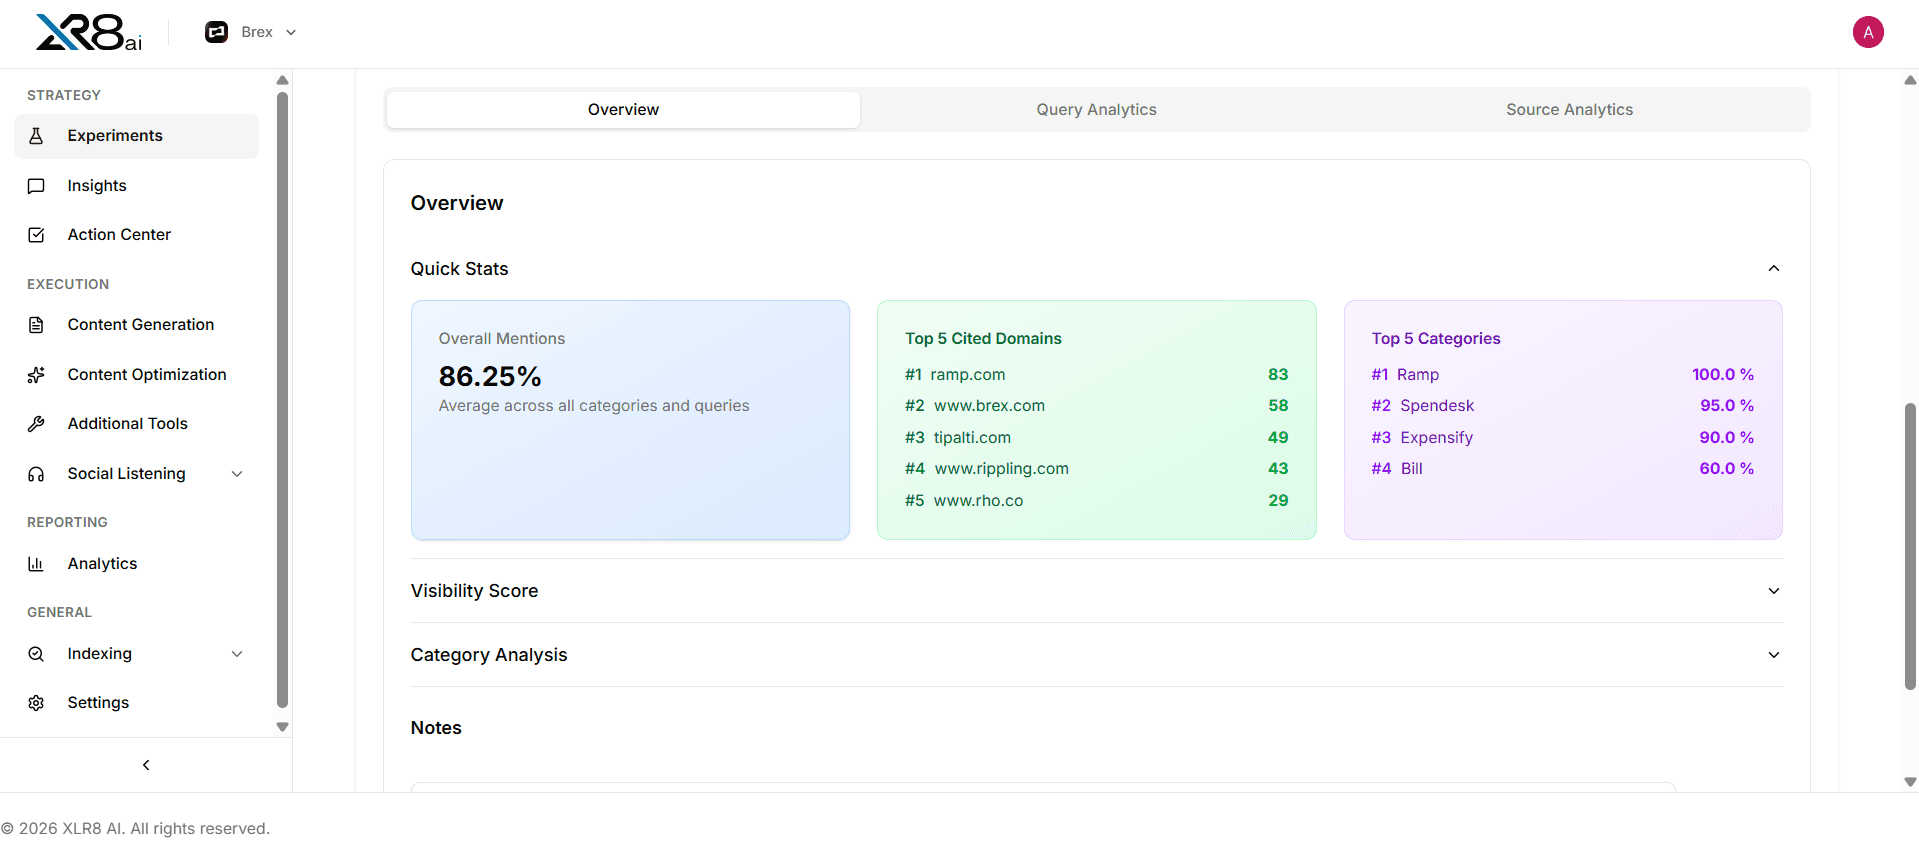Click the page scrollbar down arrow
The width and height of the screenshot is (1919, 861).
pyautogui.click(x=1910, y=782)
